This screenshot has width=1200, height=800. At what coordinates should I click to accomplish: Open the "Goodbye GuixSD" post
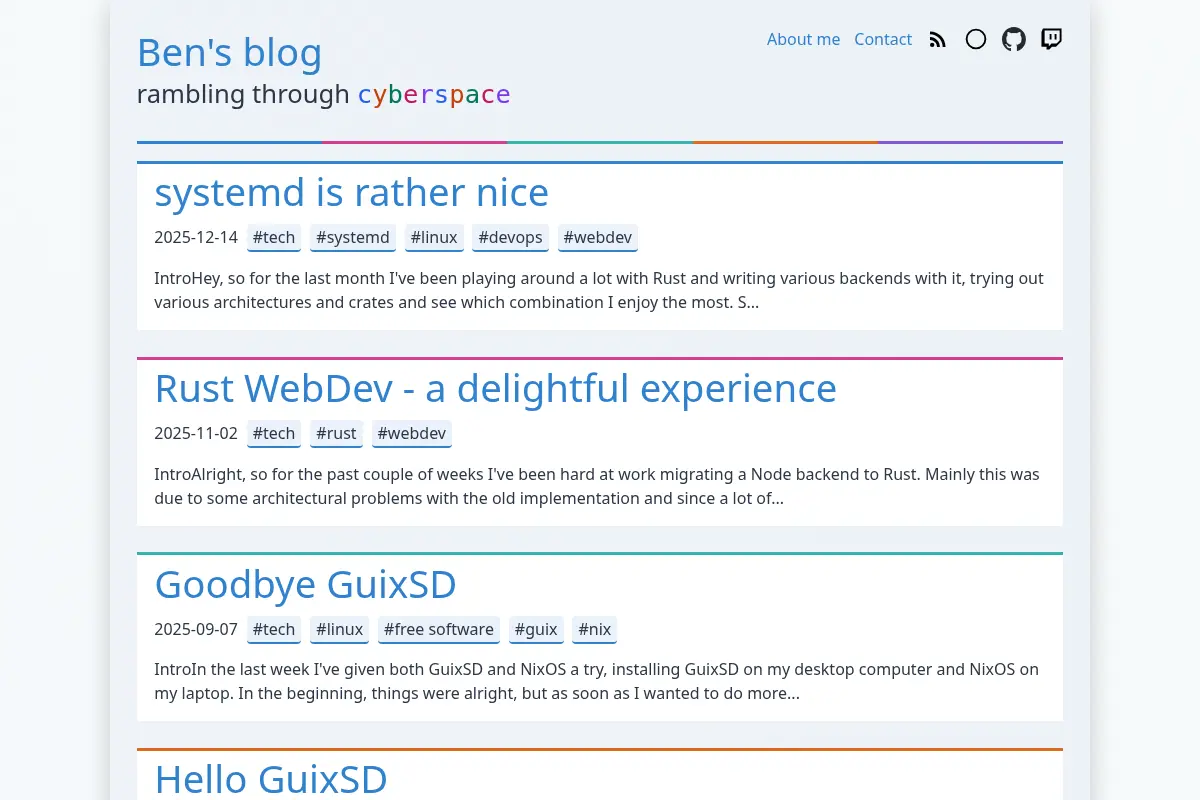coord(305,584)
